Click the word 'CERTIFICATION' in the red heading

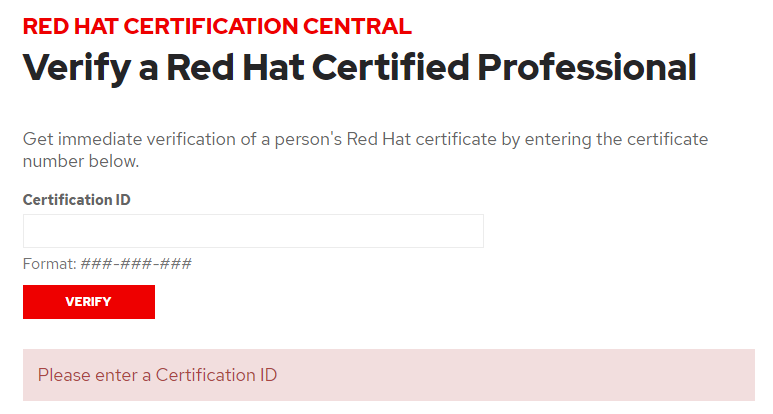211,27
